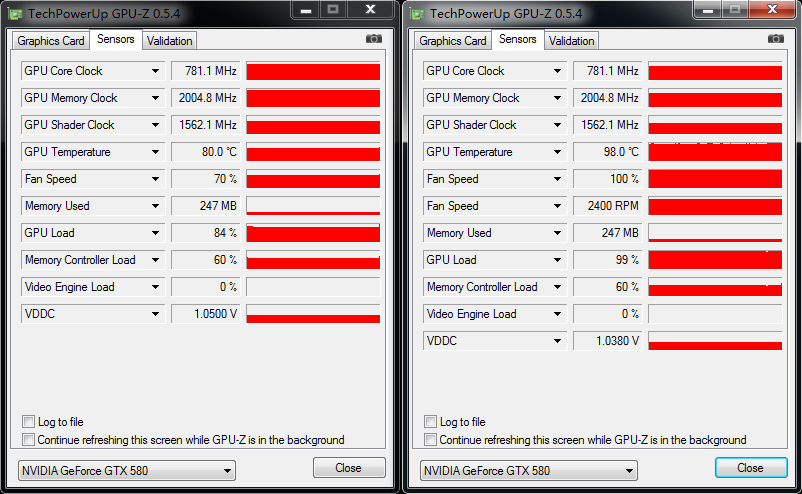802x494 pixels.
Task: Close the right GPU-Z window via title bar X
Action: click(x=772, y=10)
